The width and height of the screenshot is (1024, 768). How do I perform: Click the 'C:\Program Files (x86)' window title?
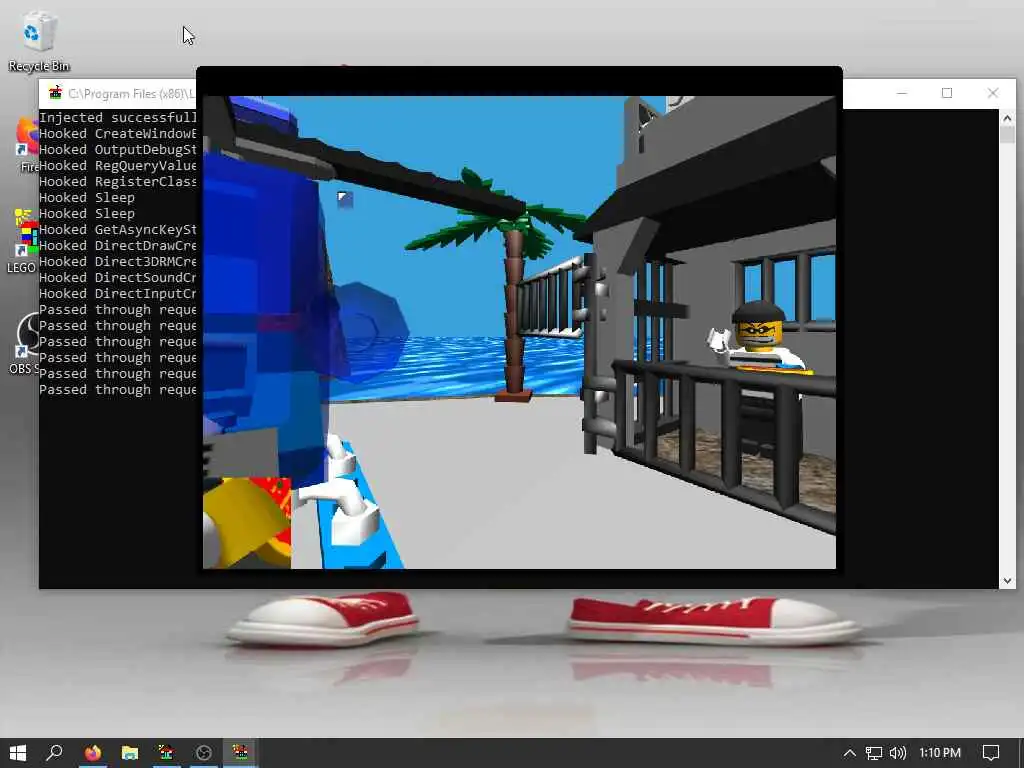point(132,93)
